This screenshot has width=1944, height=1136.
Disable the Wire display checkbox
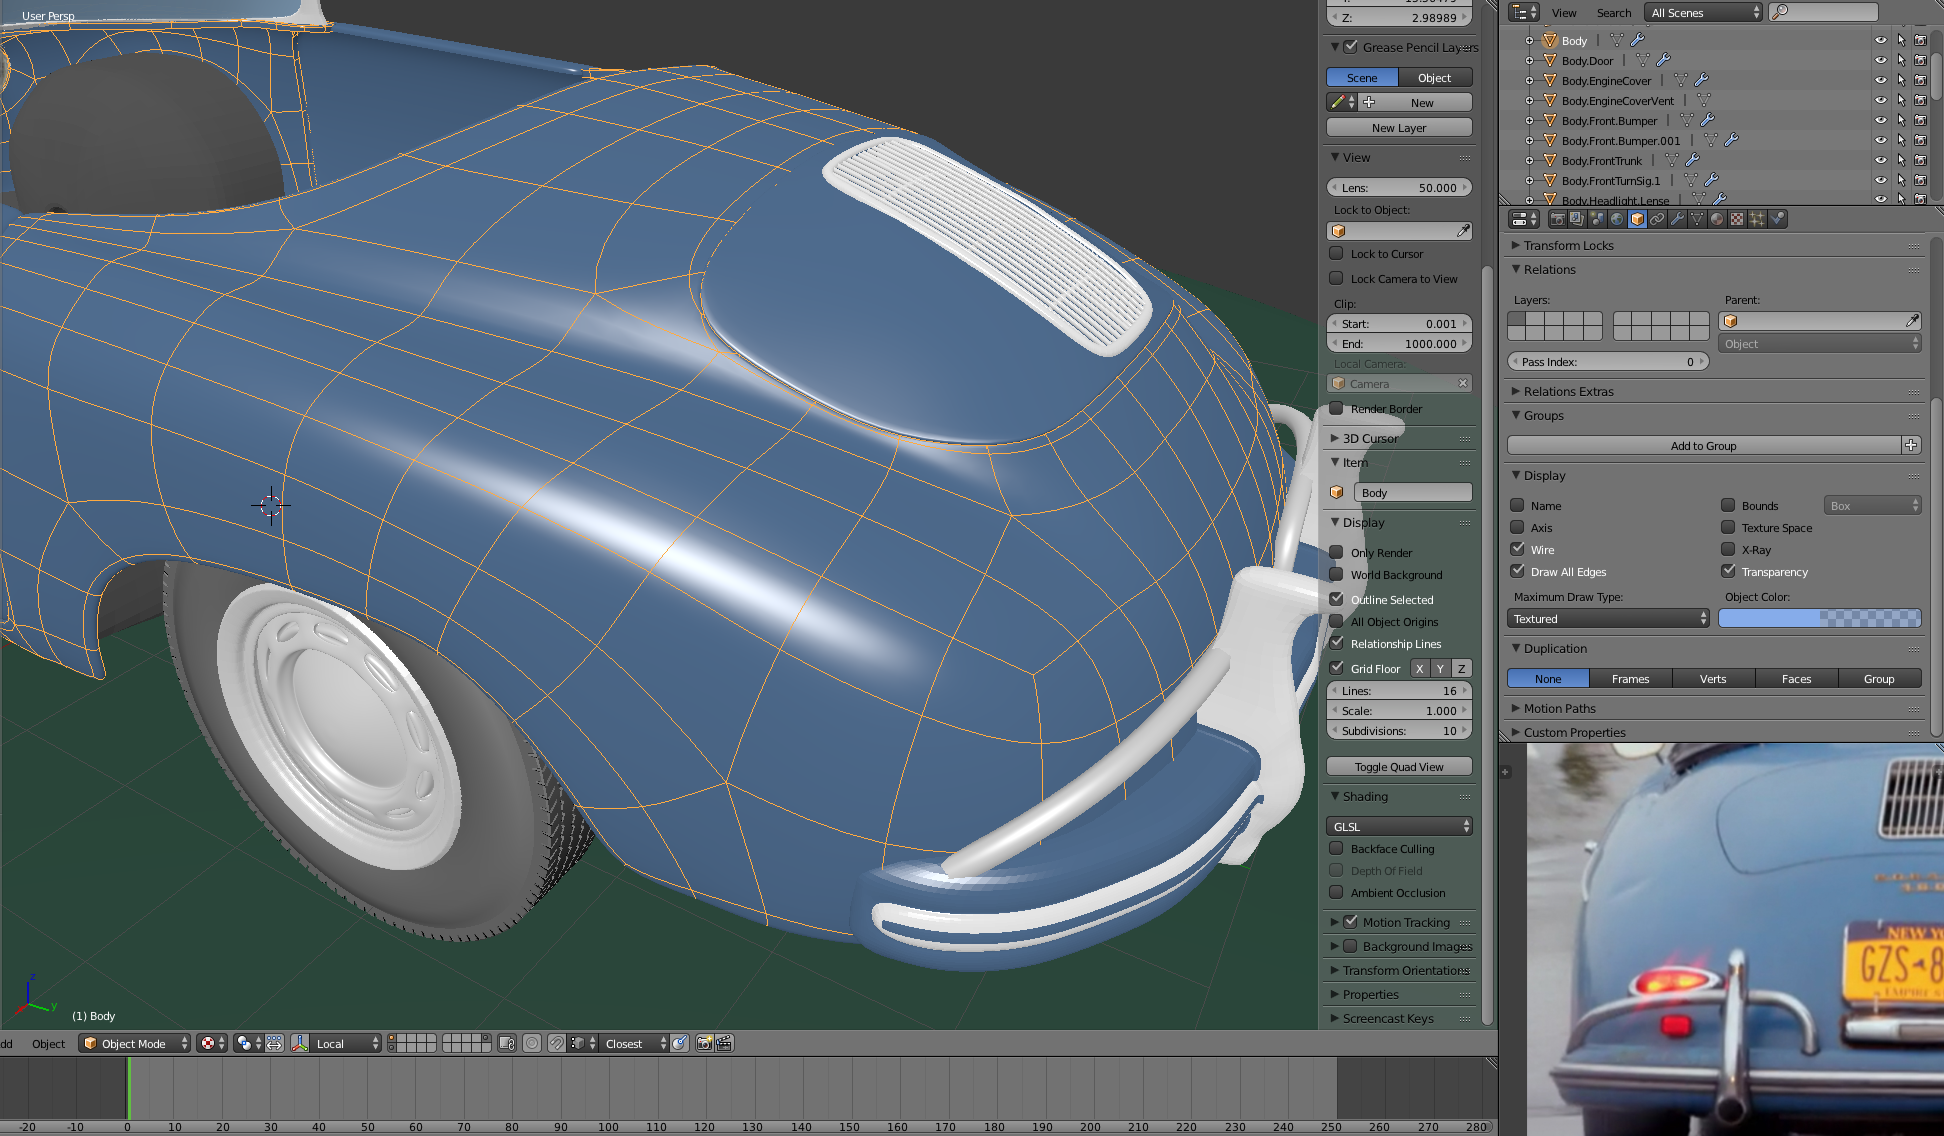(1518, 549)
